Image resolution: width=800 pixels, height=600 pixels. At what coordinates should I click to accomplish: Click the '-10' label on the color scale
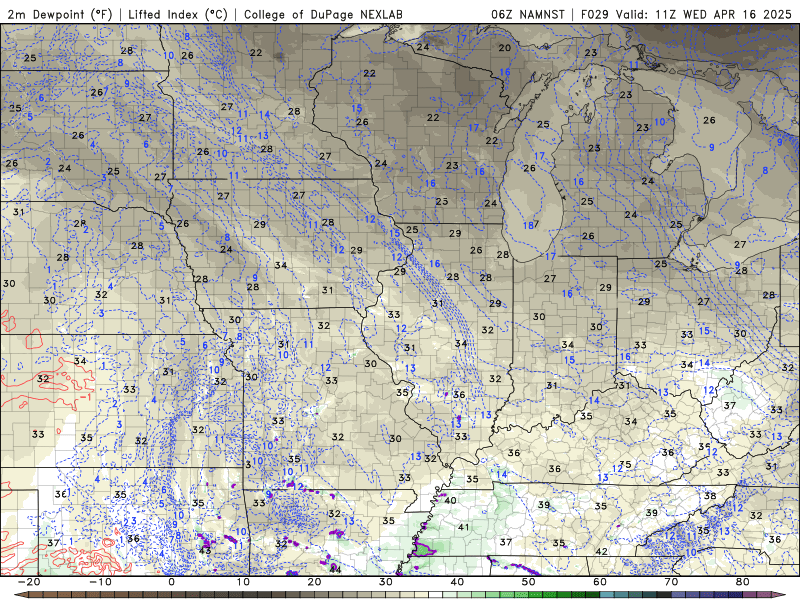(100, 582)
